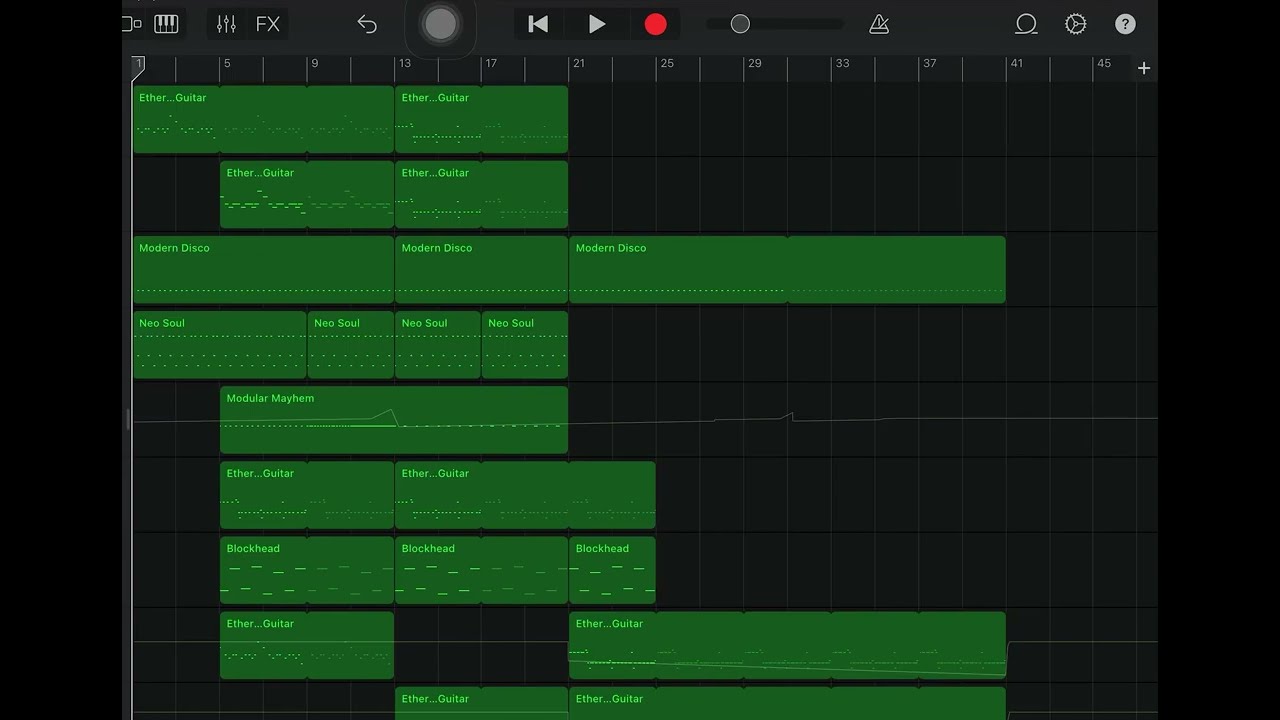Tap bar 37 on the ruler
The height and width of the screenshot is (720, 1280).
click(x=930, y=64)
